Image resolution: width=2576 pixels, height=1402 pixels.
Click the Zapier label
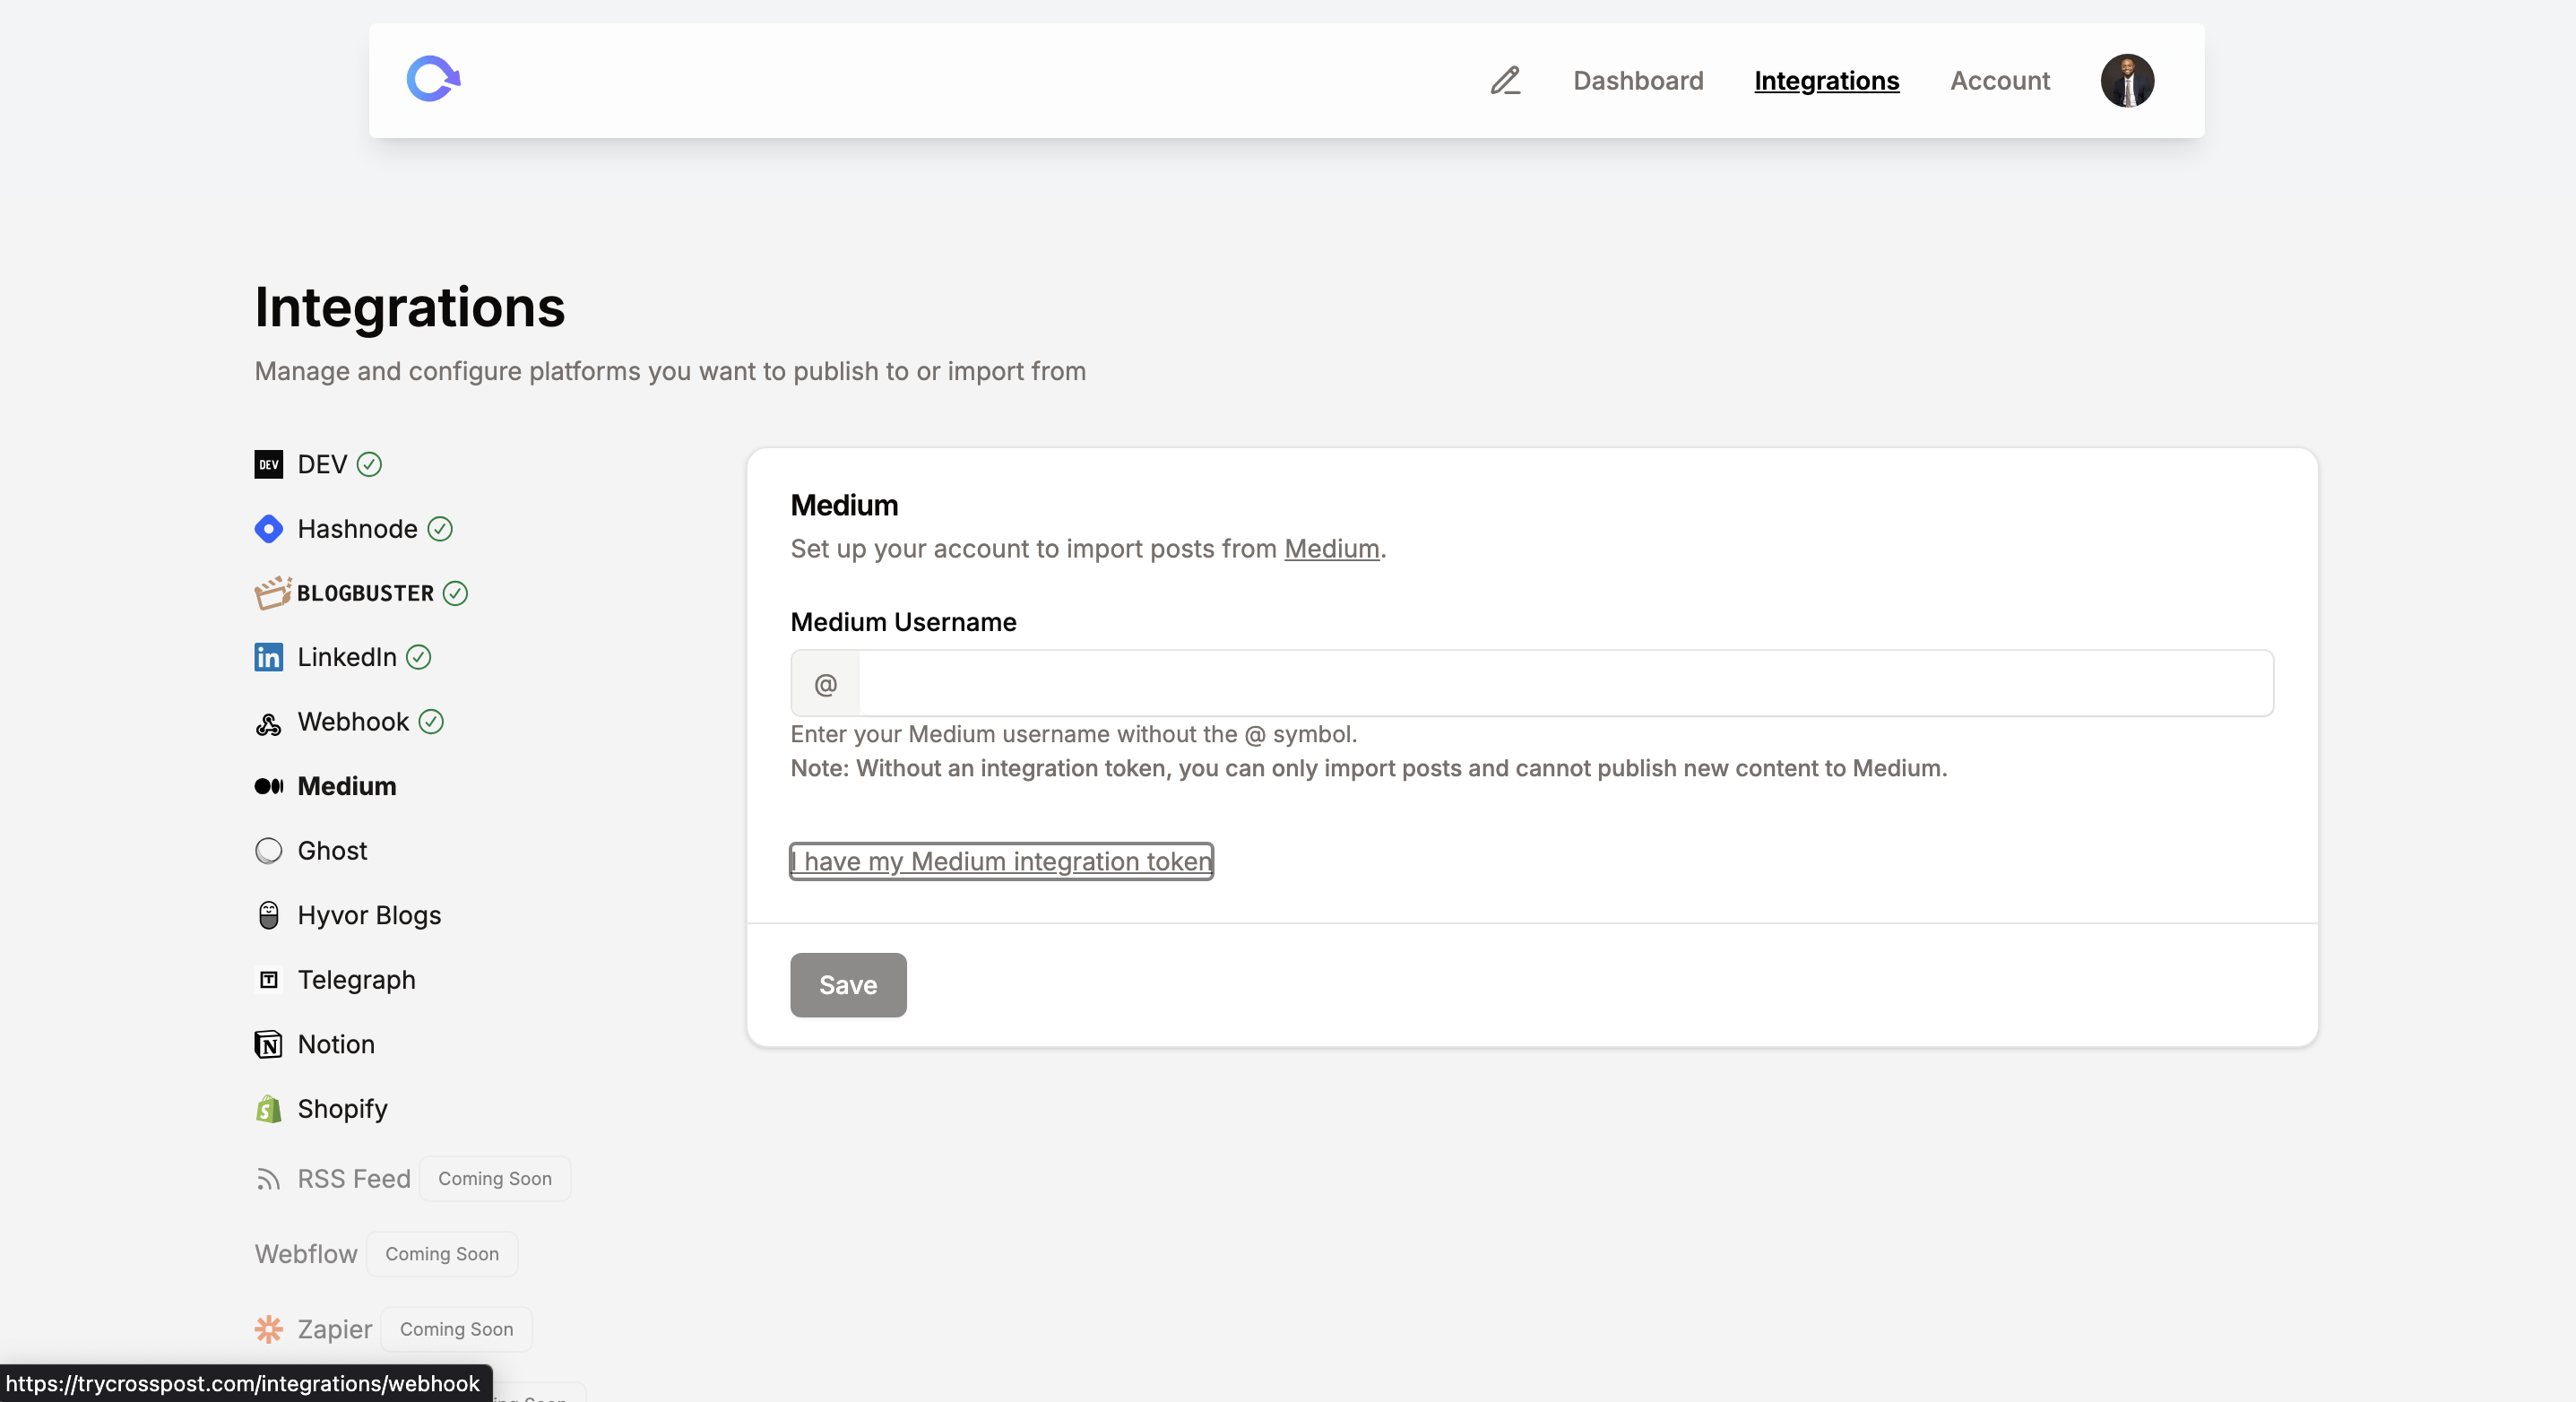(x=335, y=1329)
